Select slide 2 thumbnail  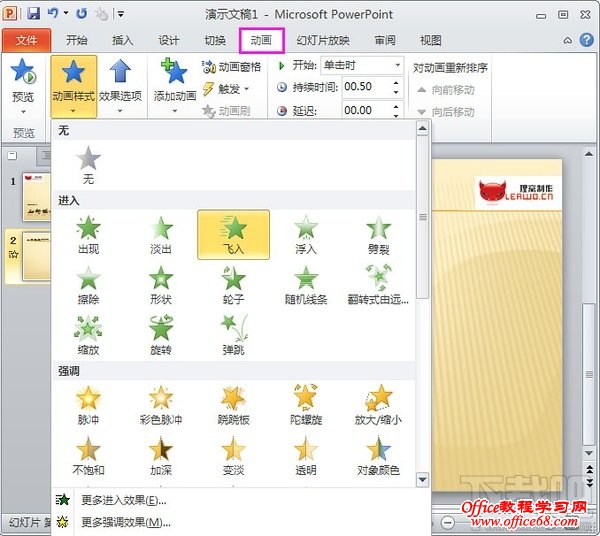pos(36,256)
